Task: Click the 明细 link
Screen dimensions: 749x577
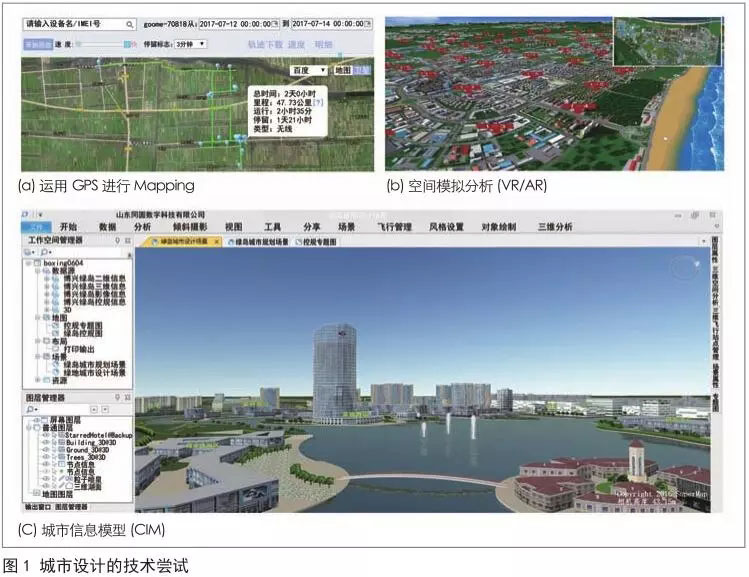Action: coord(323,44)
